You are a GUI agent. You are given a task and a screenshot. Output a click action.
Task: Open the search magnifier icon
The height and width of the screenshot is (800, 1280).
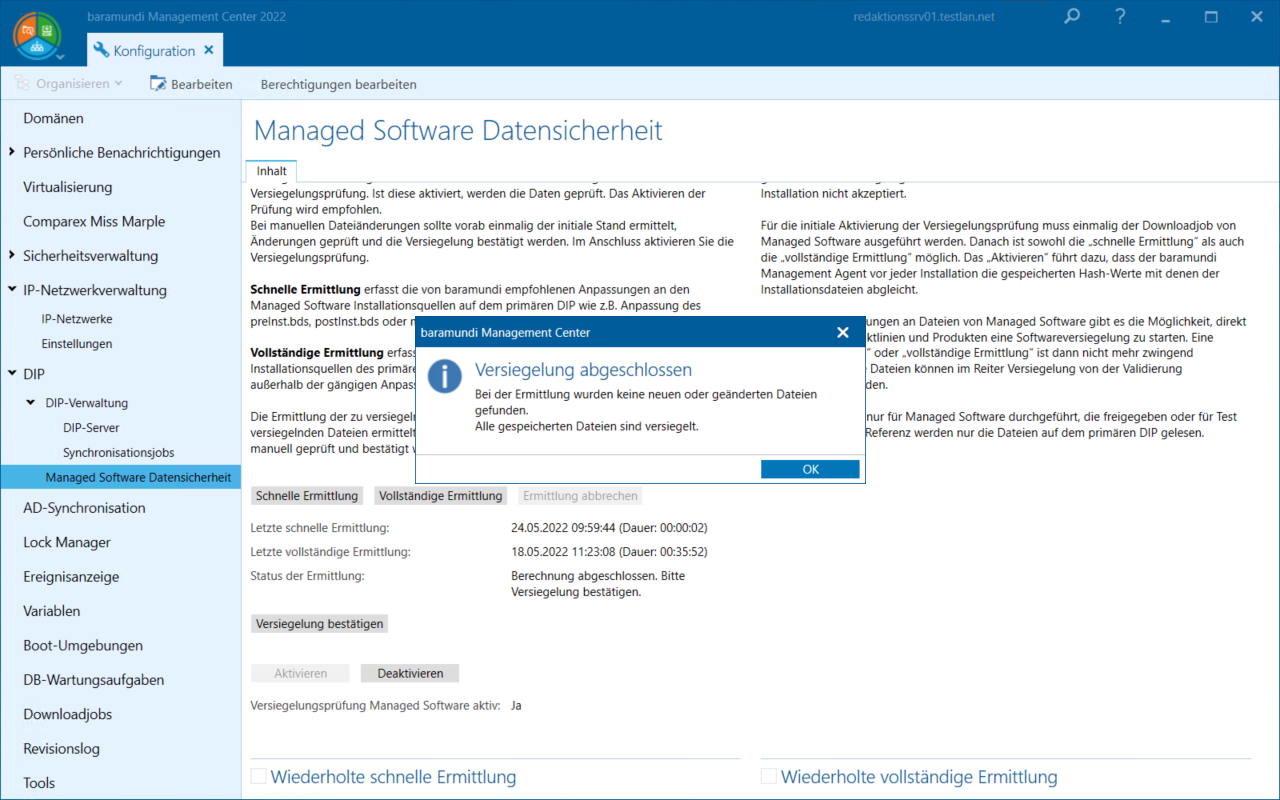click(x=1071, y=17)
